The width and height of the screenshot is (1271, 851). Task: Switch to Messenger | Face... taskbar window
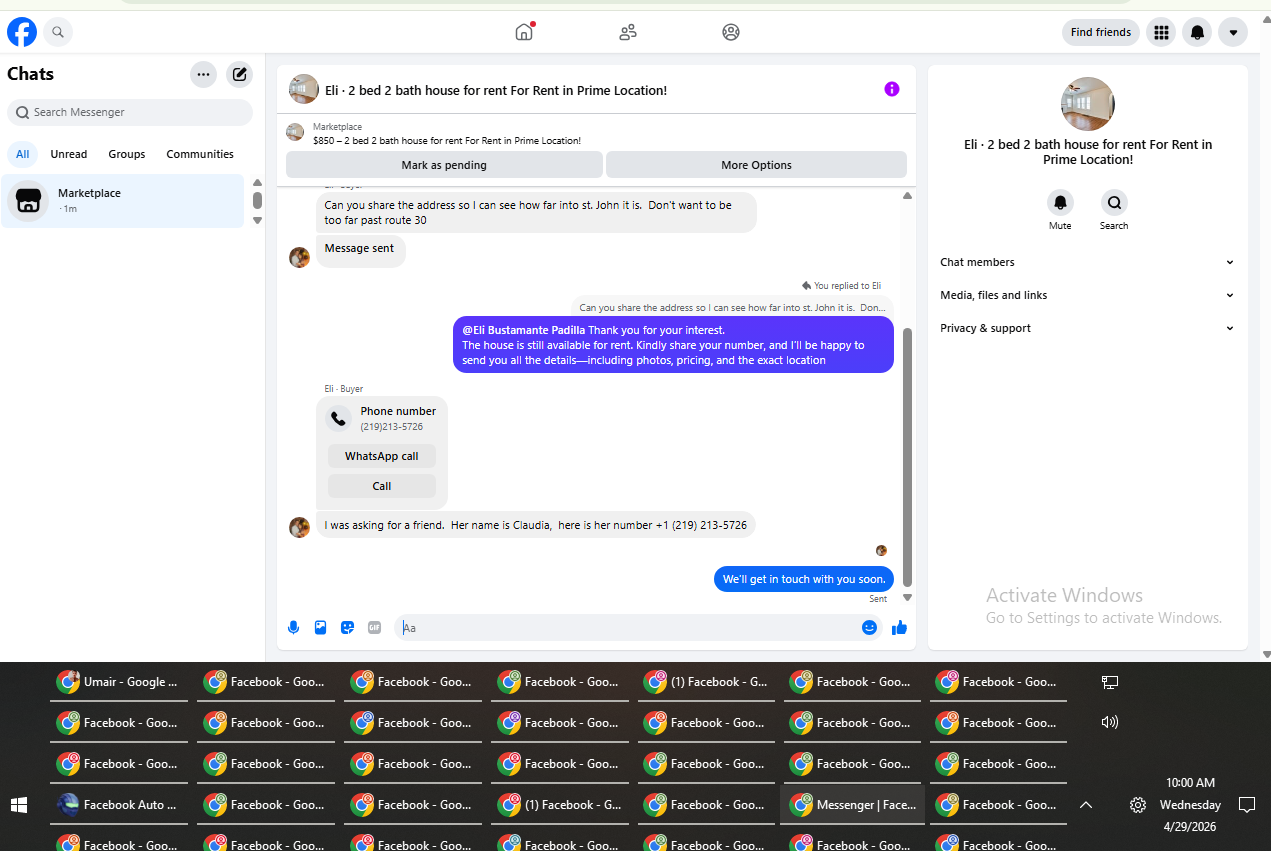click(853, 804)
